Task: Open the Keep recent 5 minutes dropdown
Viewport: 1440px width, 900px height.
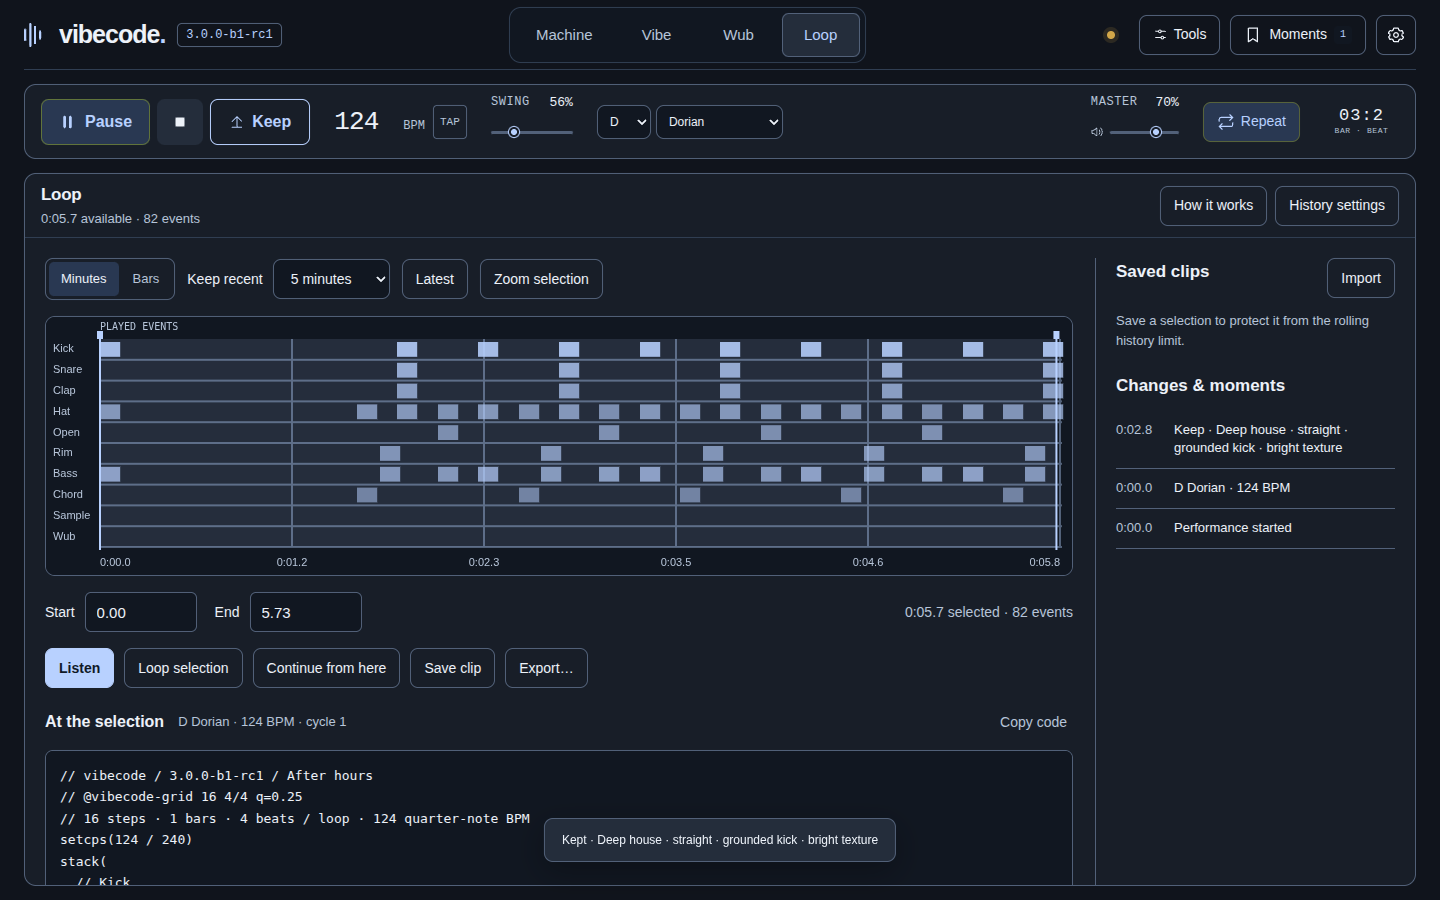Action: (x=331, y=279)
